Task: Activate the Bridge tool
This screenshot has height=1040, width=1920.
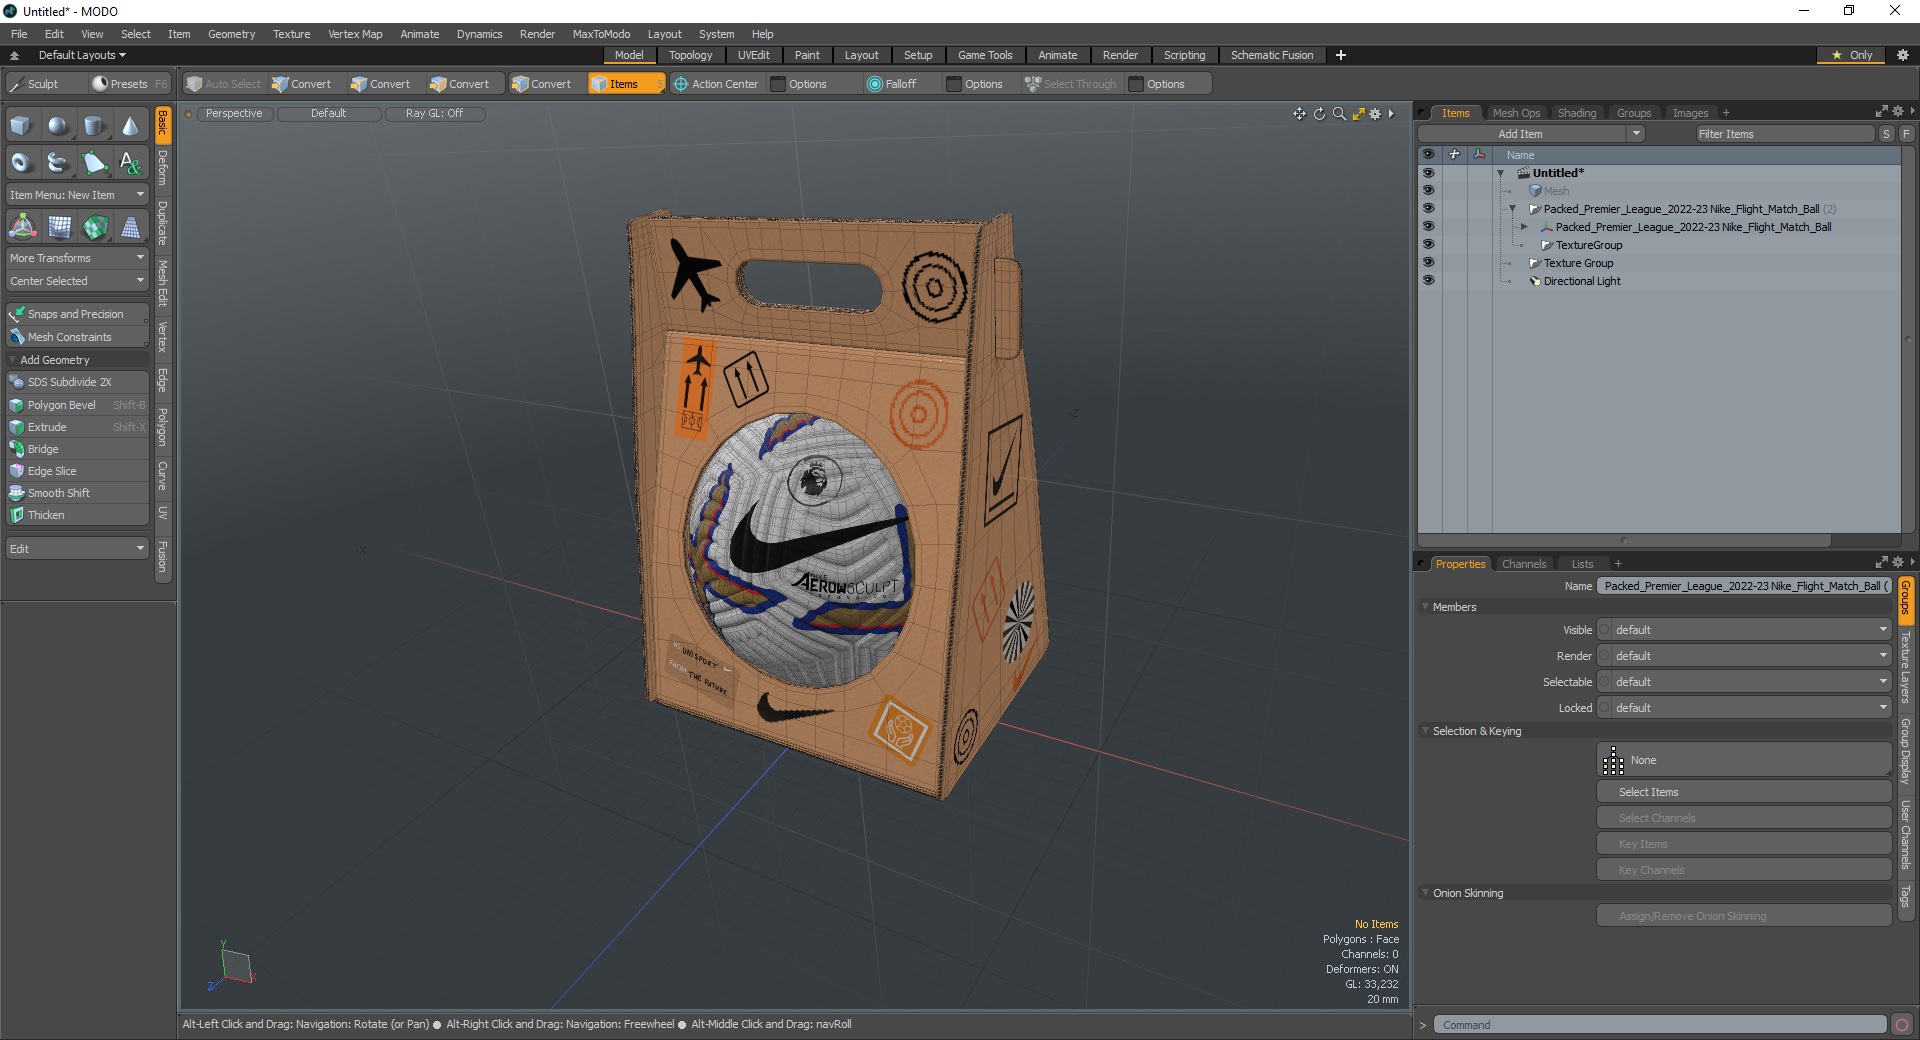Action: [77, 449]
